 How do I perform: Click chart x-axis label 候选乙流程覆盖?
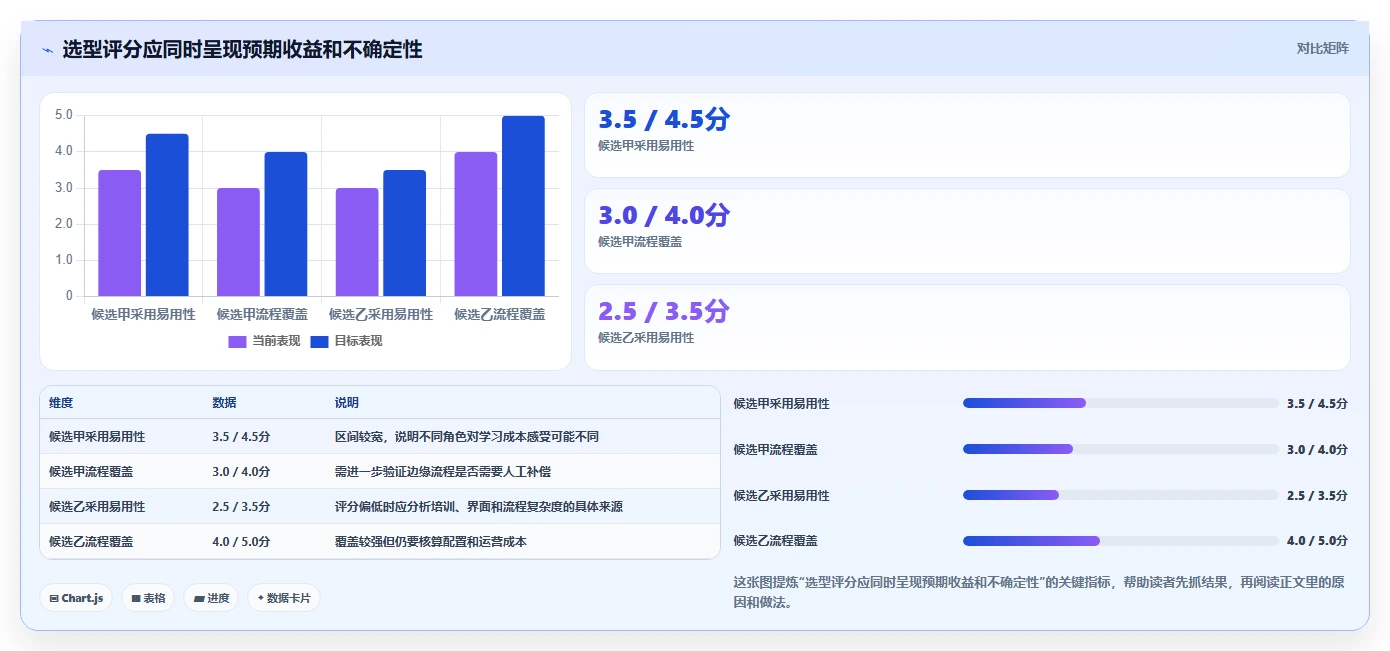(500, 314)
